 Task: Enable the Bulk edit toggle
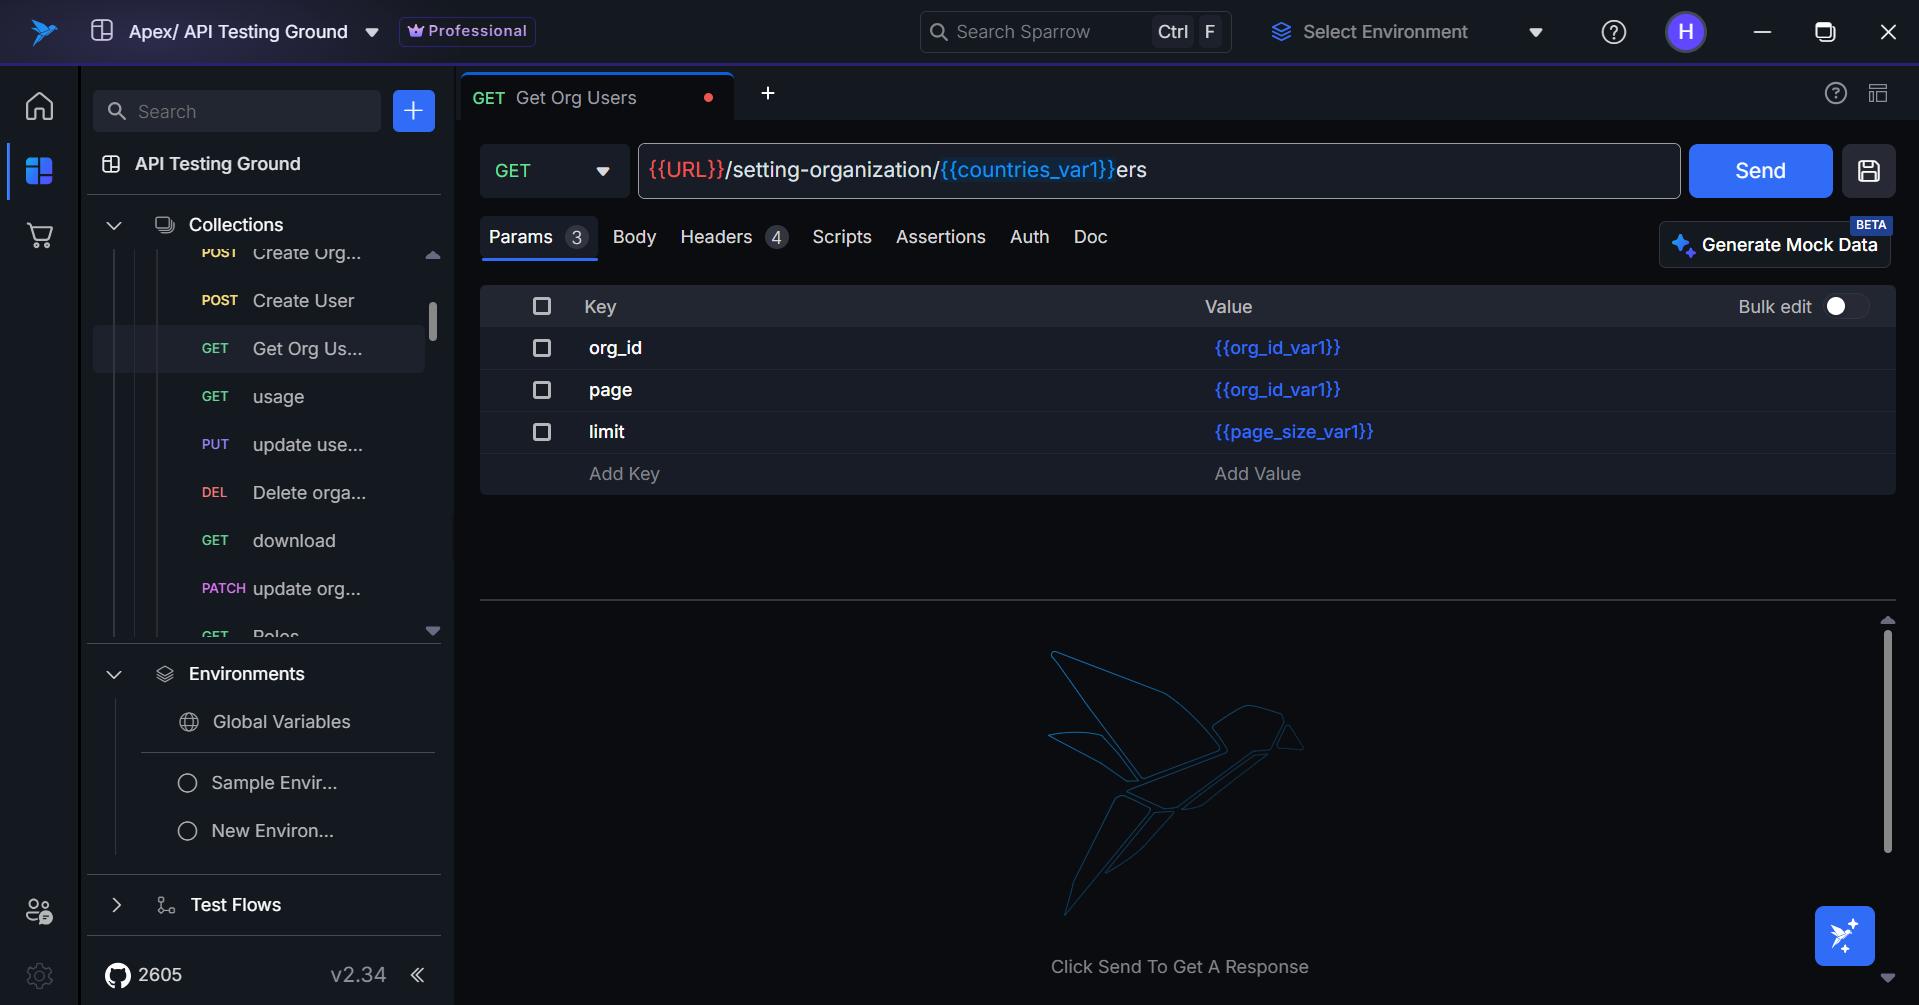[x=1845, y=307]
